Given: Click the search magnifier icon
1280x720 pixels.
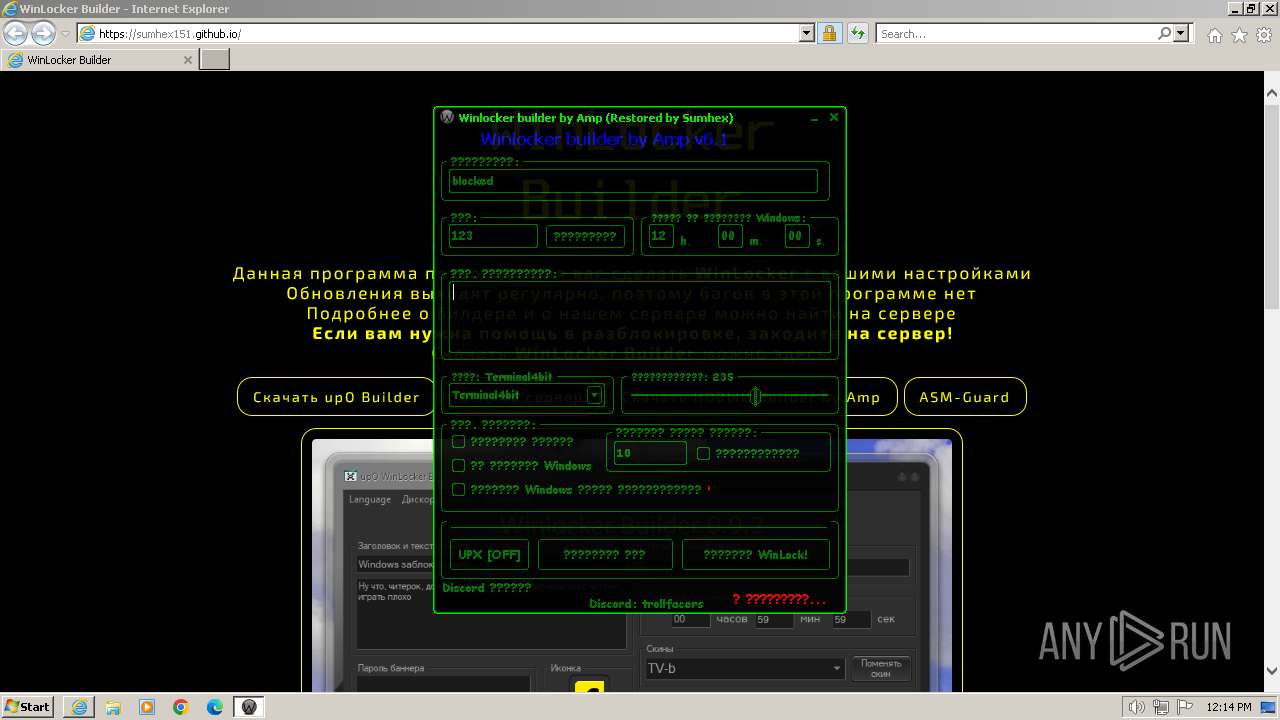Looking at the screenshot, I should point(1164,34).
